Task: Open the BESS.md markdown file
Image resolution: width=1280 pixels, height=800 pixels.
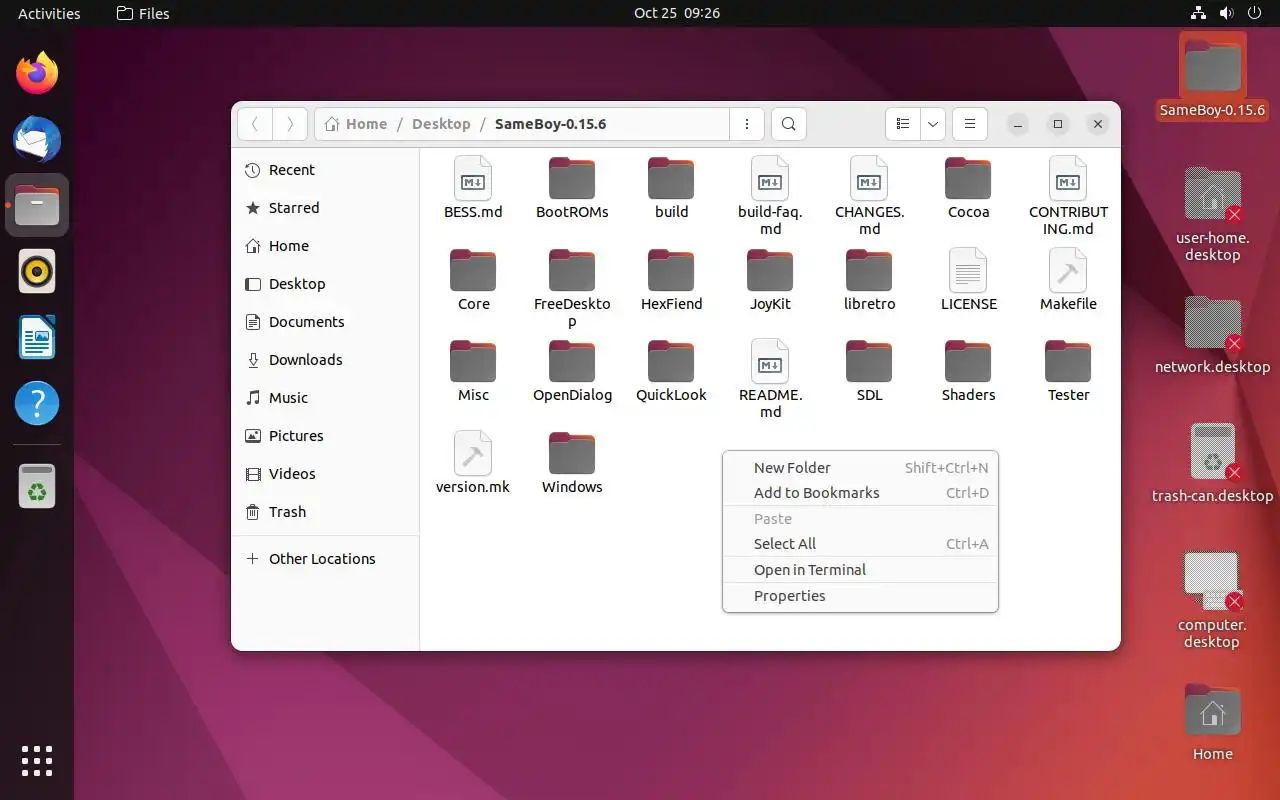Action: tap(473, 188)
